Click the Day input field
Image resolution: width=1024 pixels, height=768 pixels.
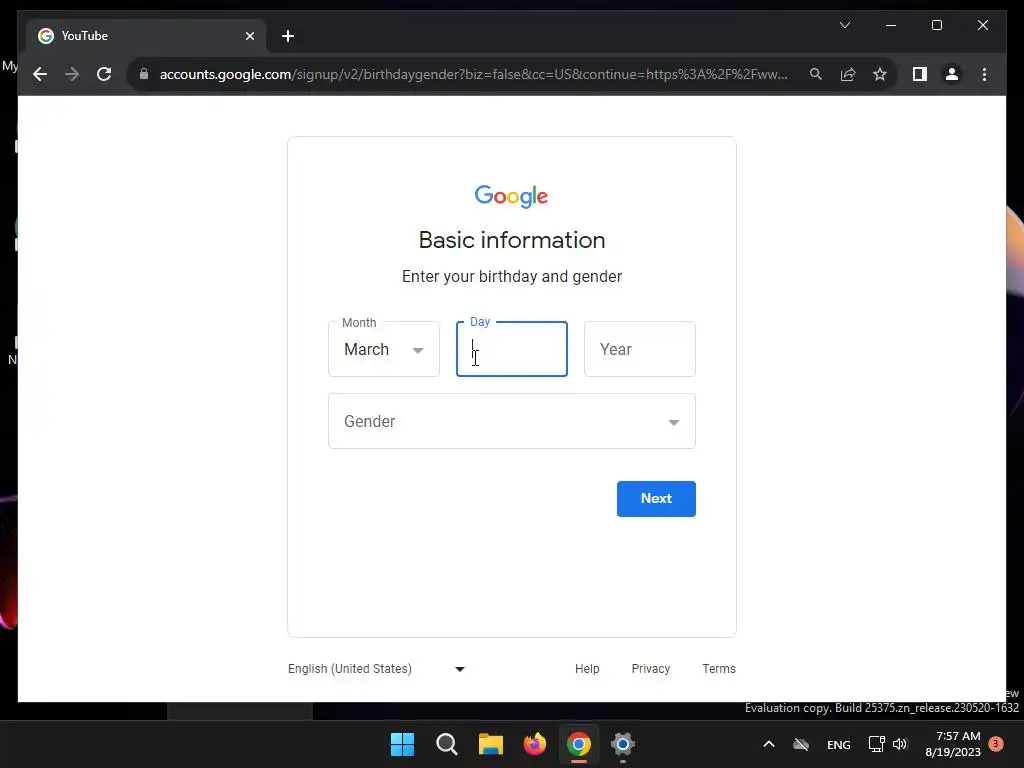coord(511,349)
